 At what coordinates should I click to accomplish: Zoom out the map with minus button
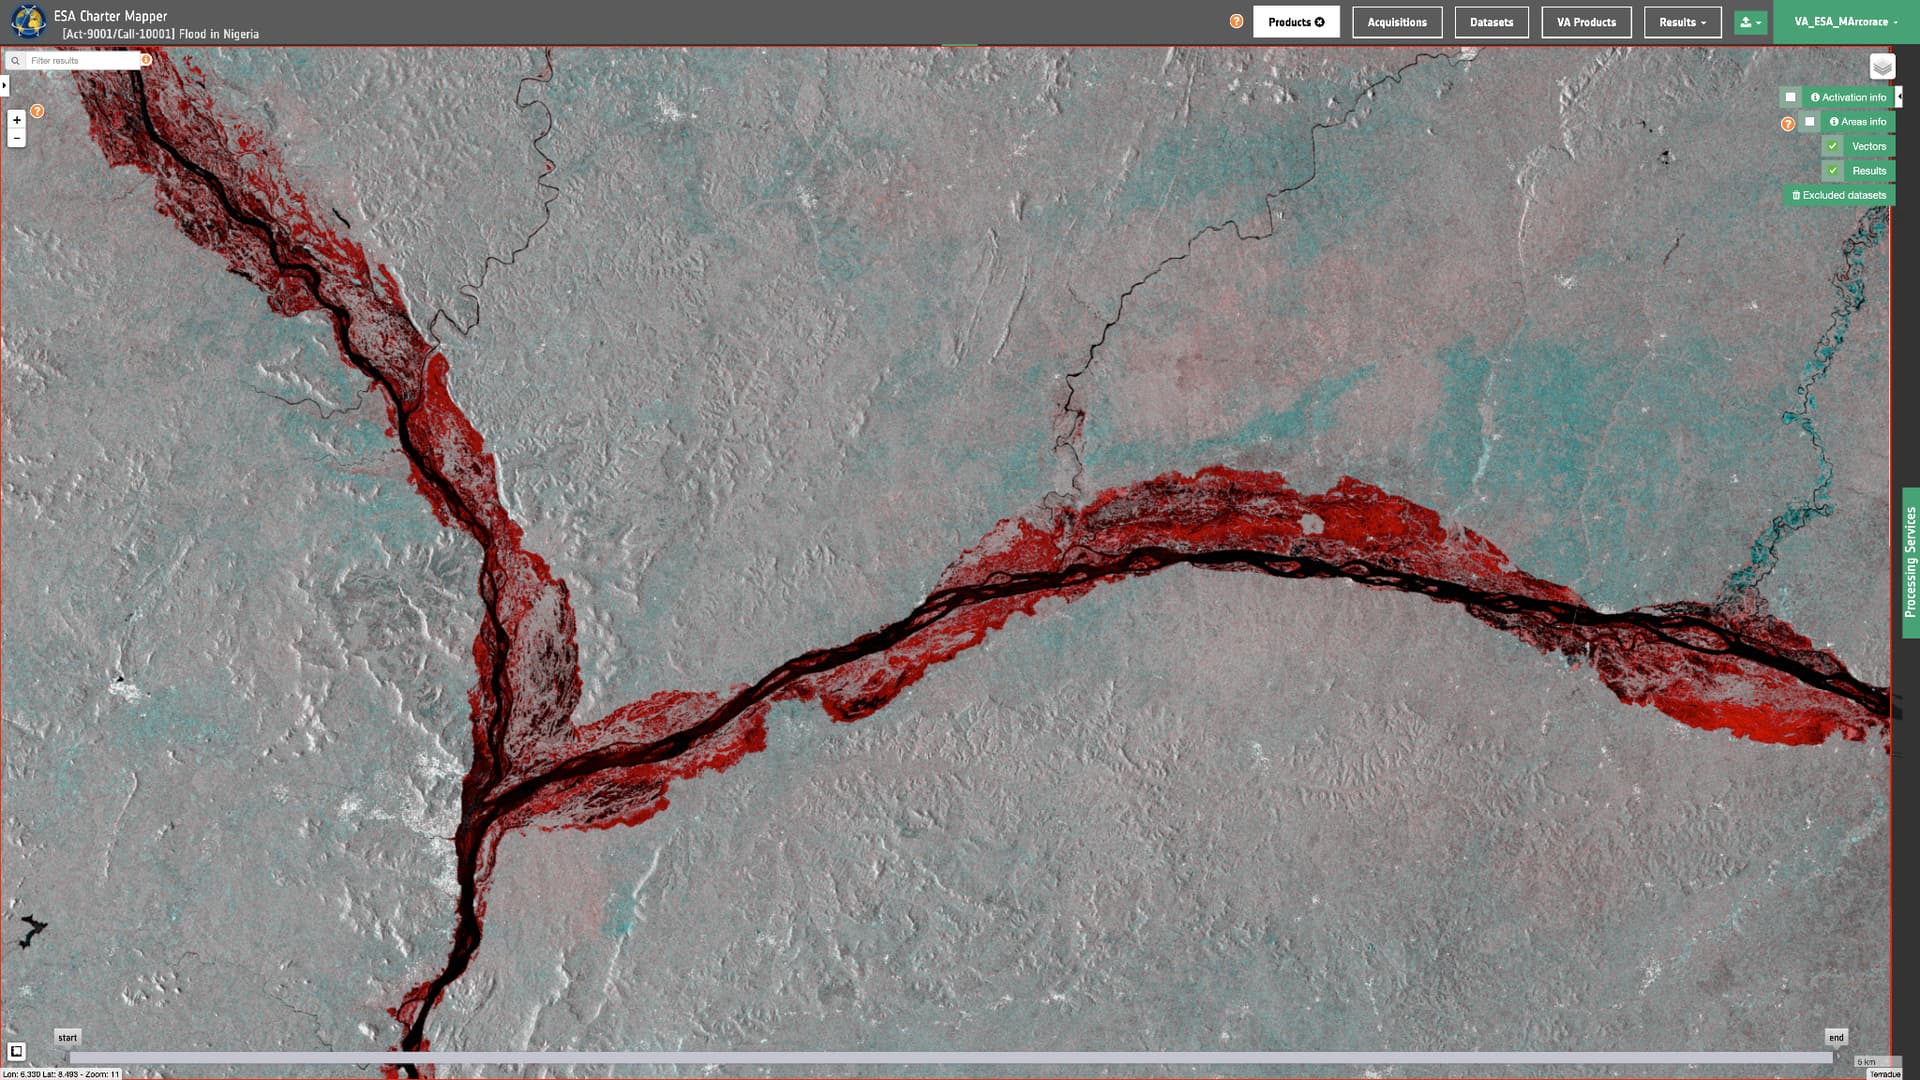(16, 138)
